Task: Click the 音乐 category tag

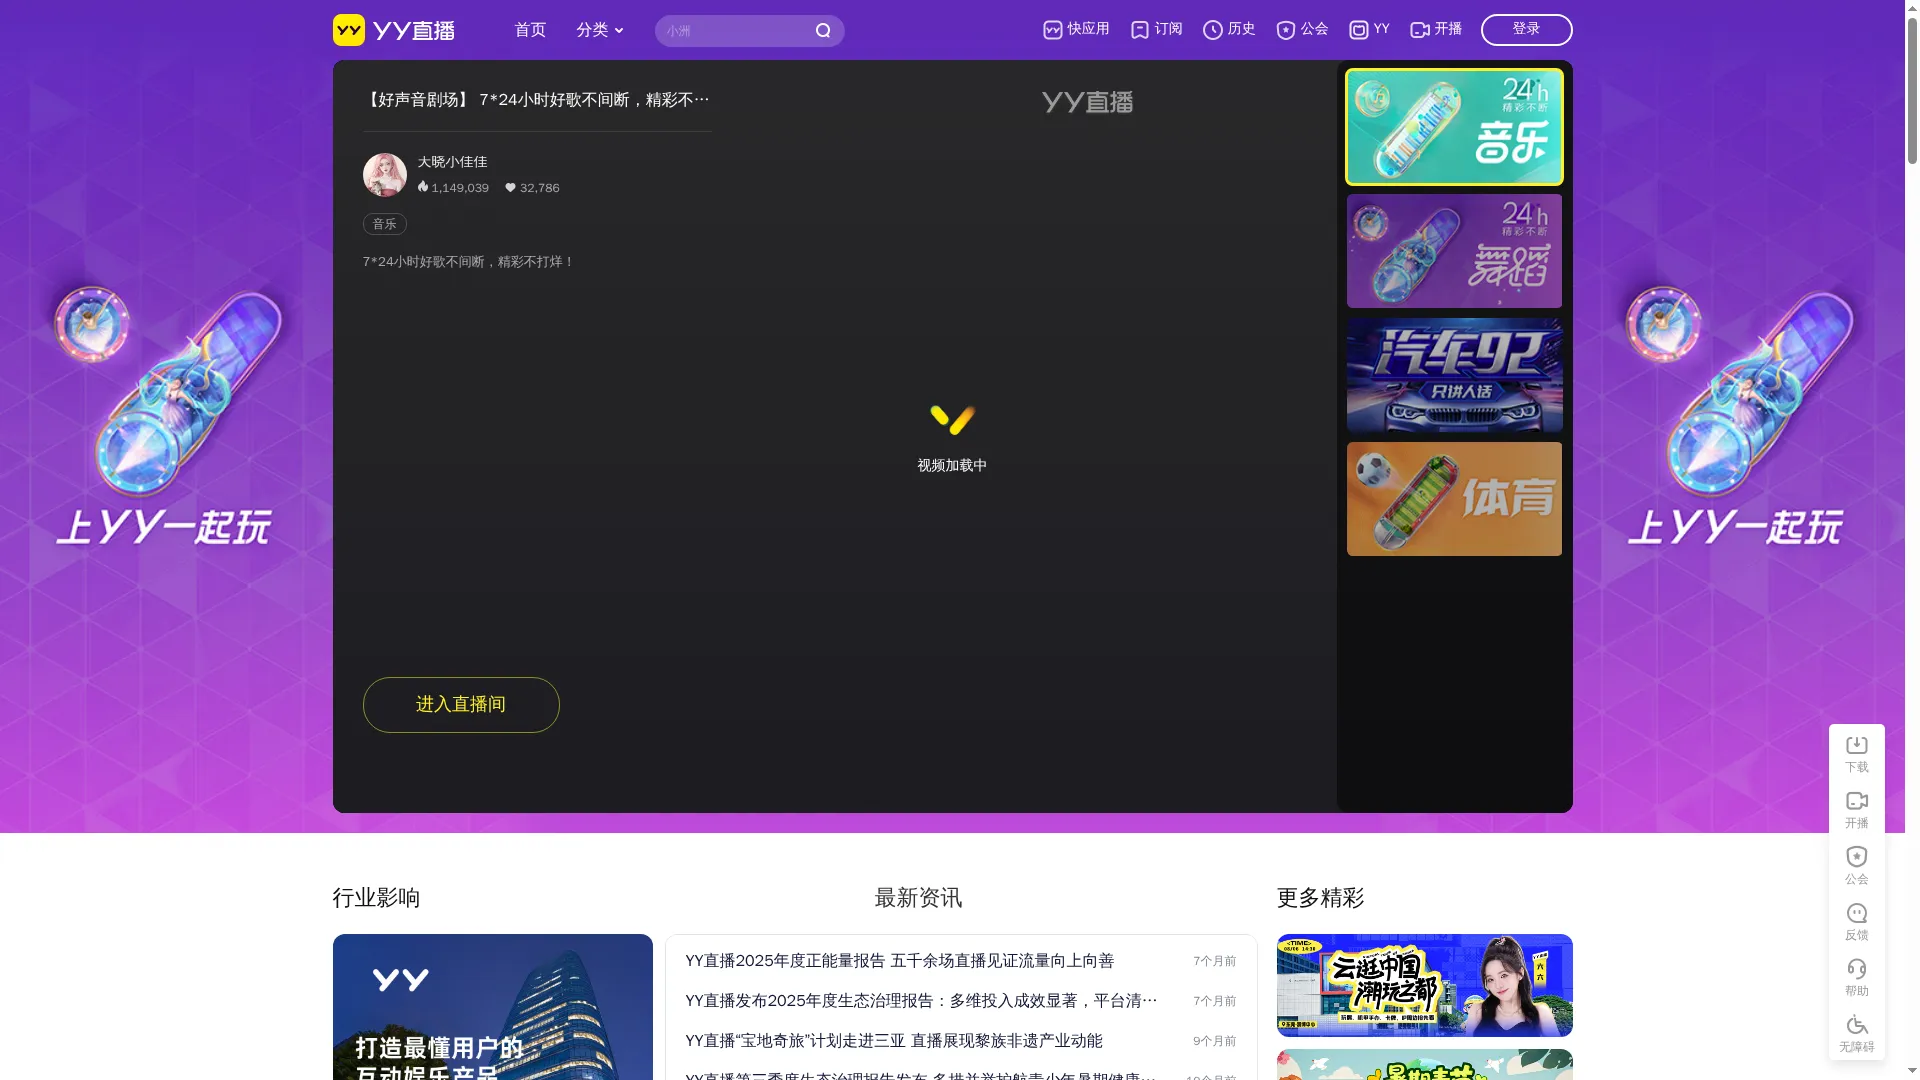Action: [385, 224]
